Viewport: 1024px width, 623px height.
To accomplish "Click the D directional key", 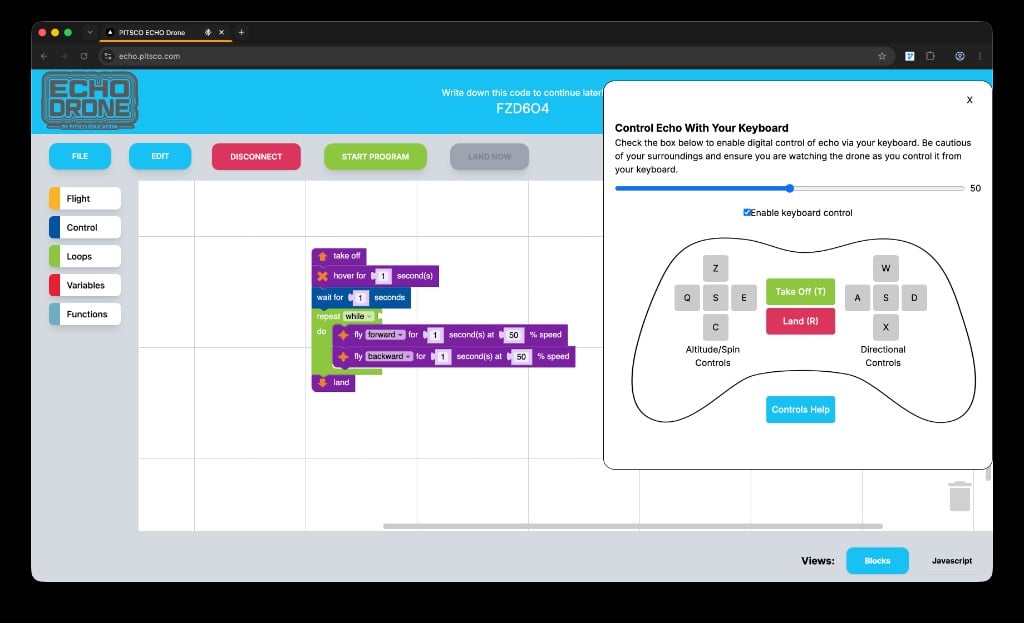I will (914, 298).
